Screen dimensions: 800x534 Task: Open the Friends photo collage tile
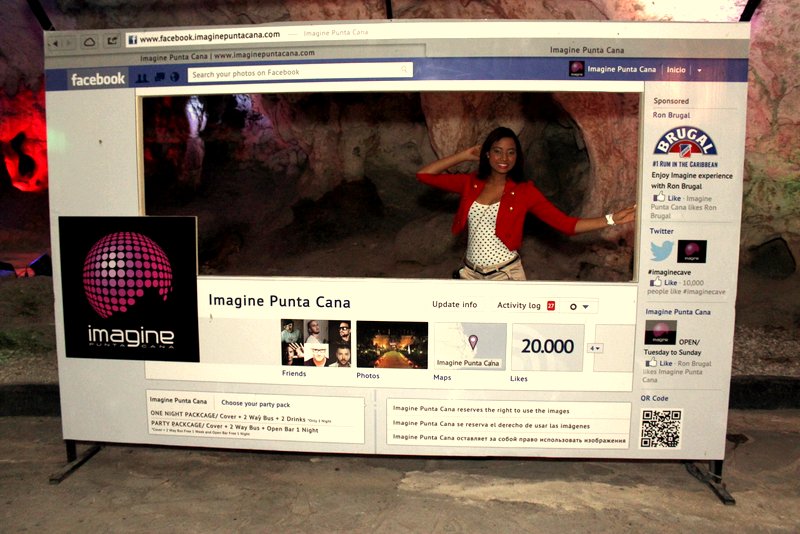pos(316,343)
